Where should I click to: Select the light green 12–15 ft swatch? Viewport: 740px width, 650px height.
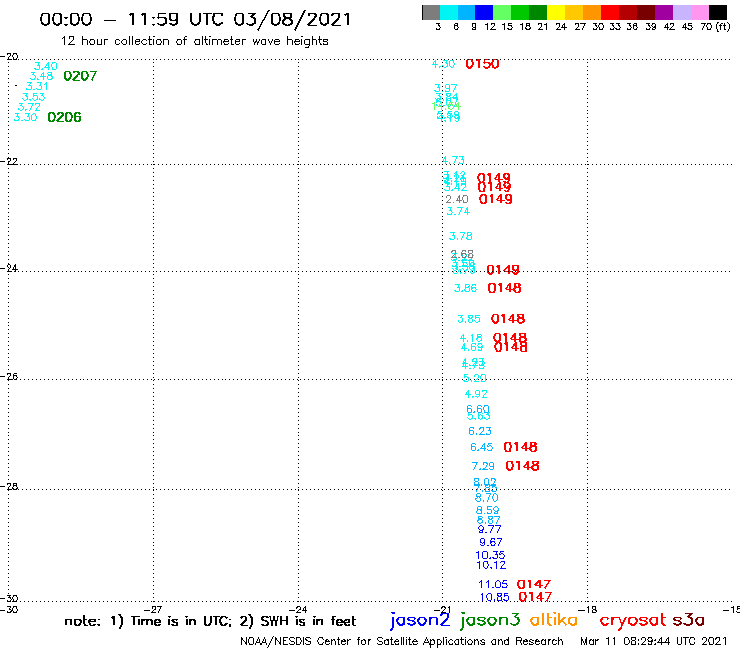tap(503, 12)
